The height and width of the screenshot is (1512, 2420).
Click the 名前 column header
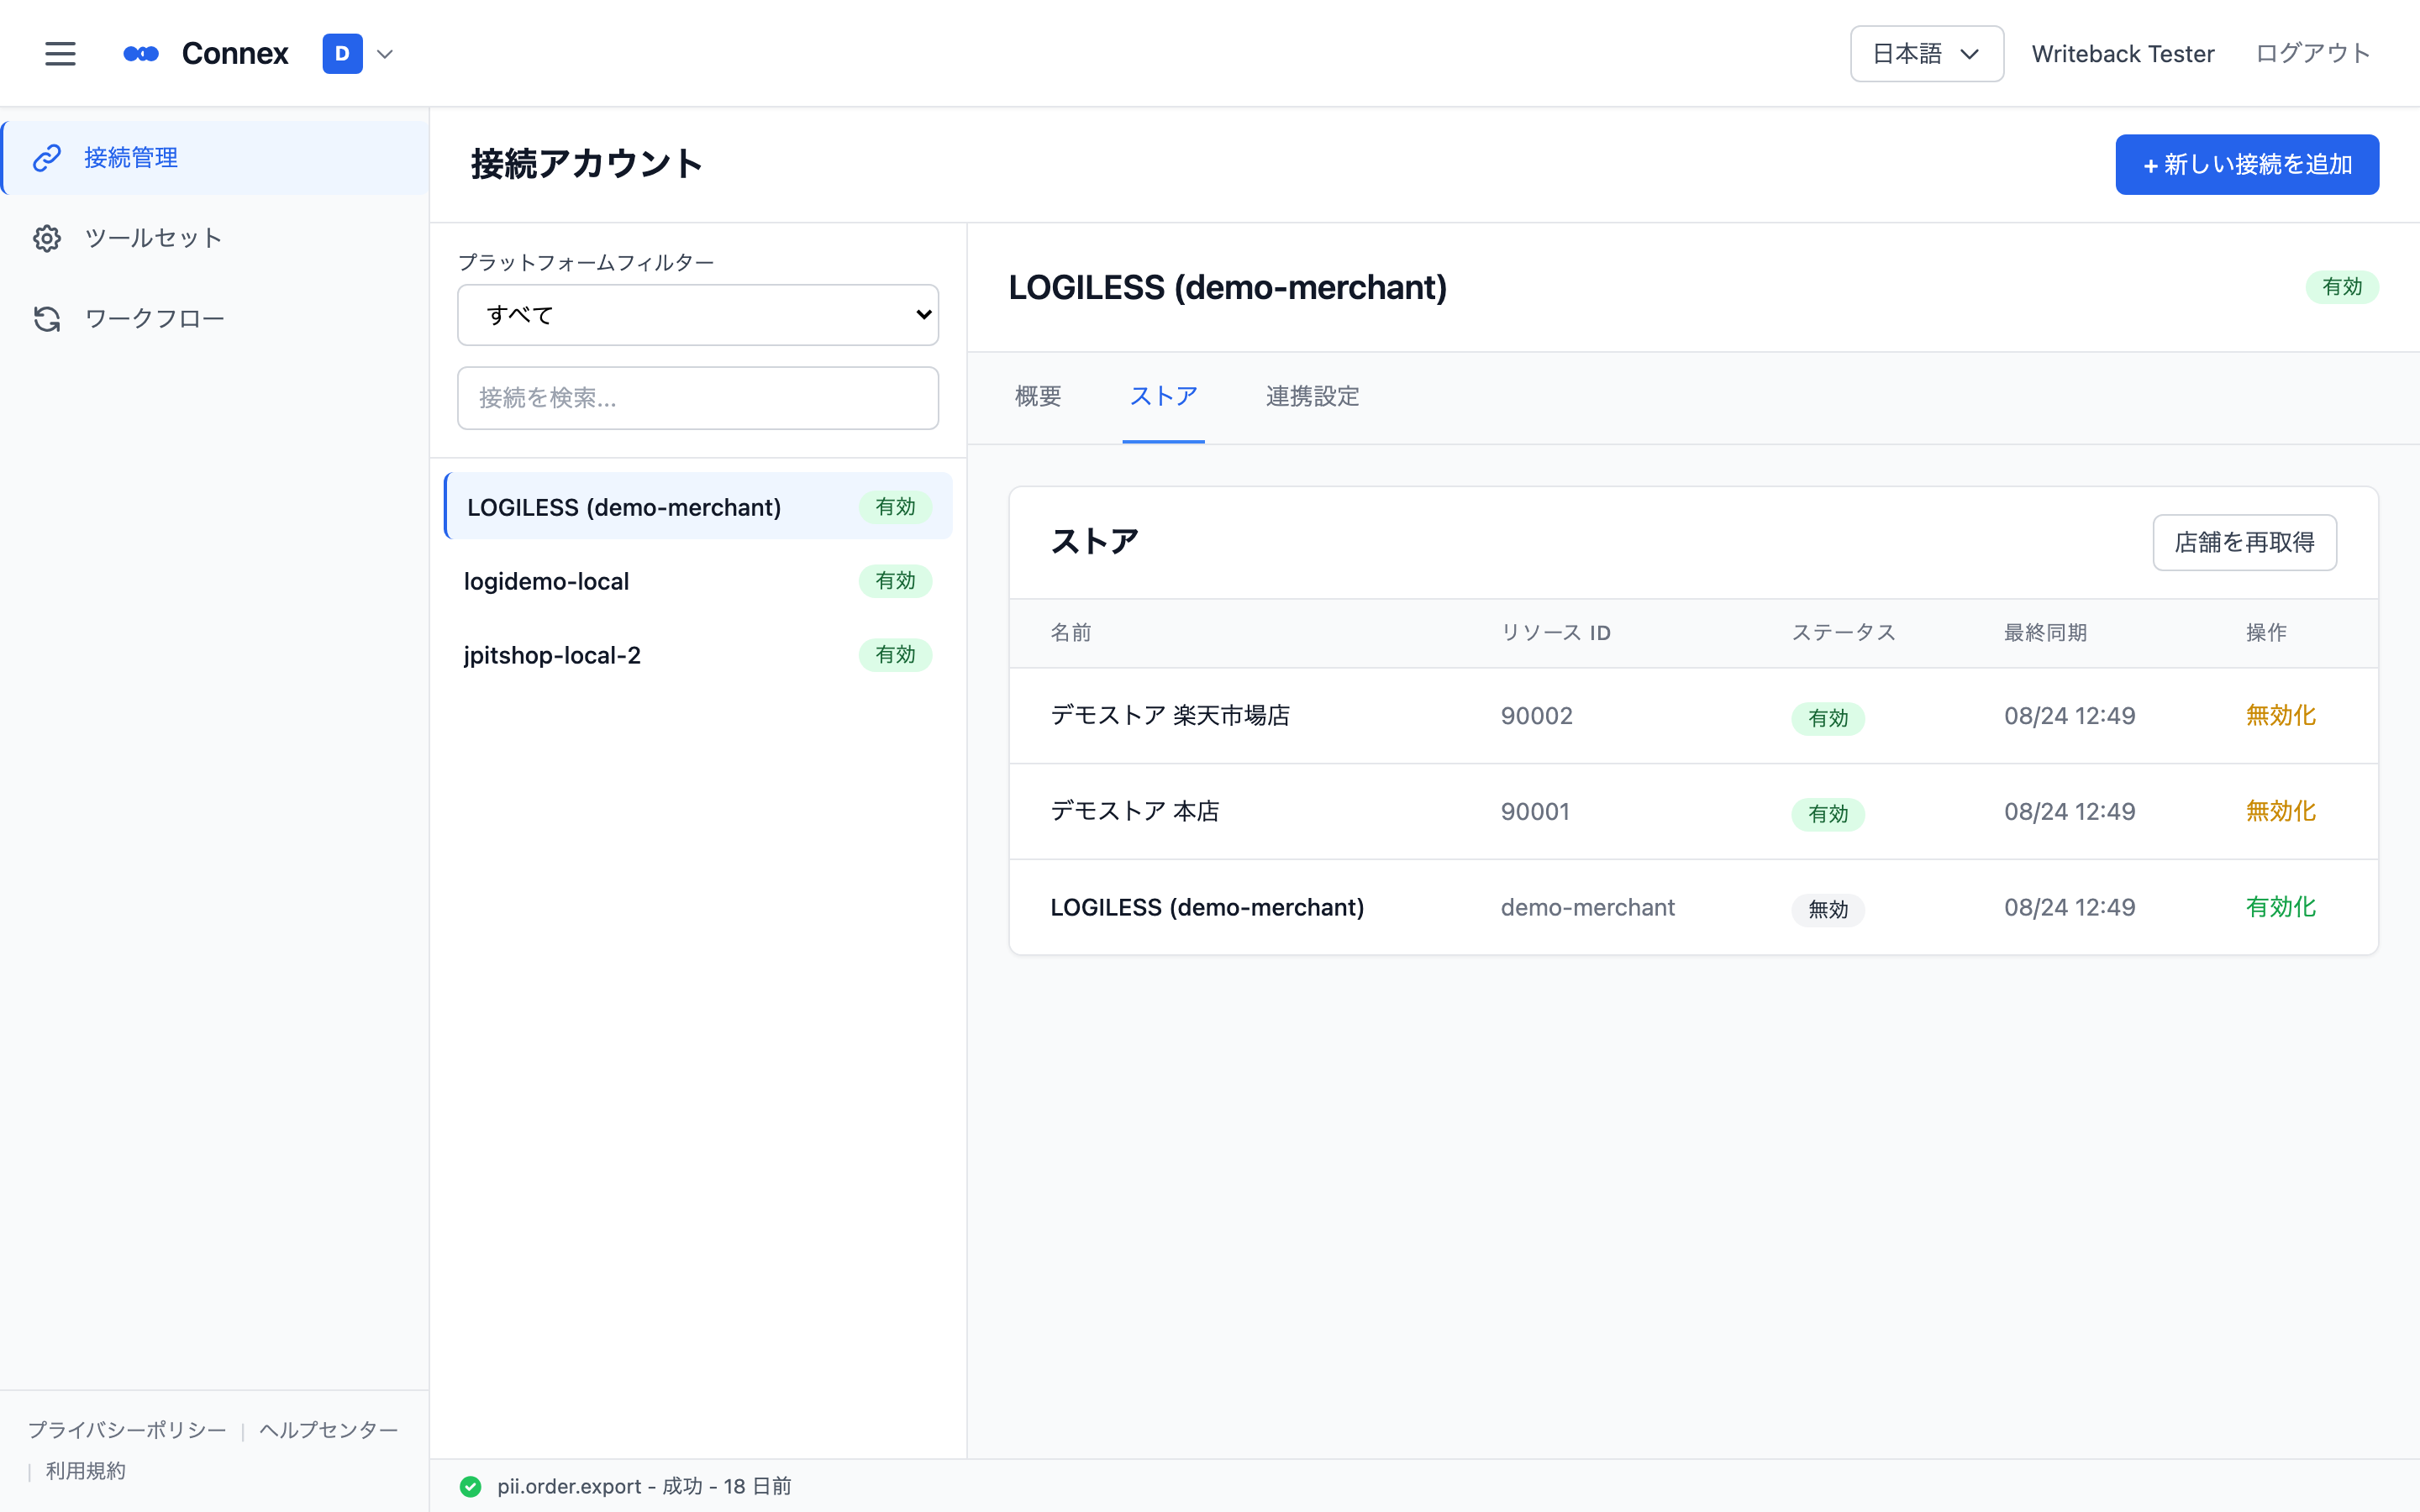1071,633
